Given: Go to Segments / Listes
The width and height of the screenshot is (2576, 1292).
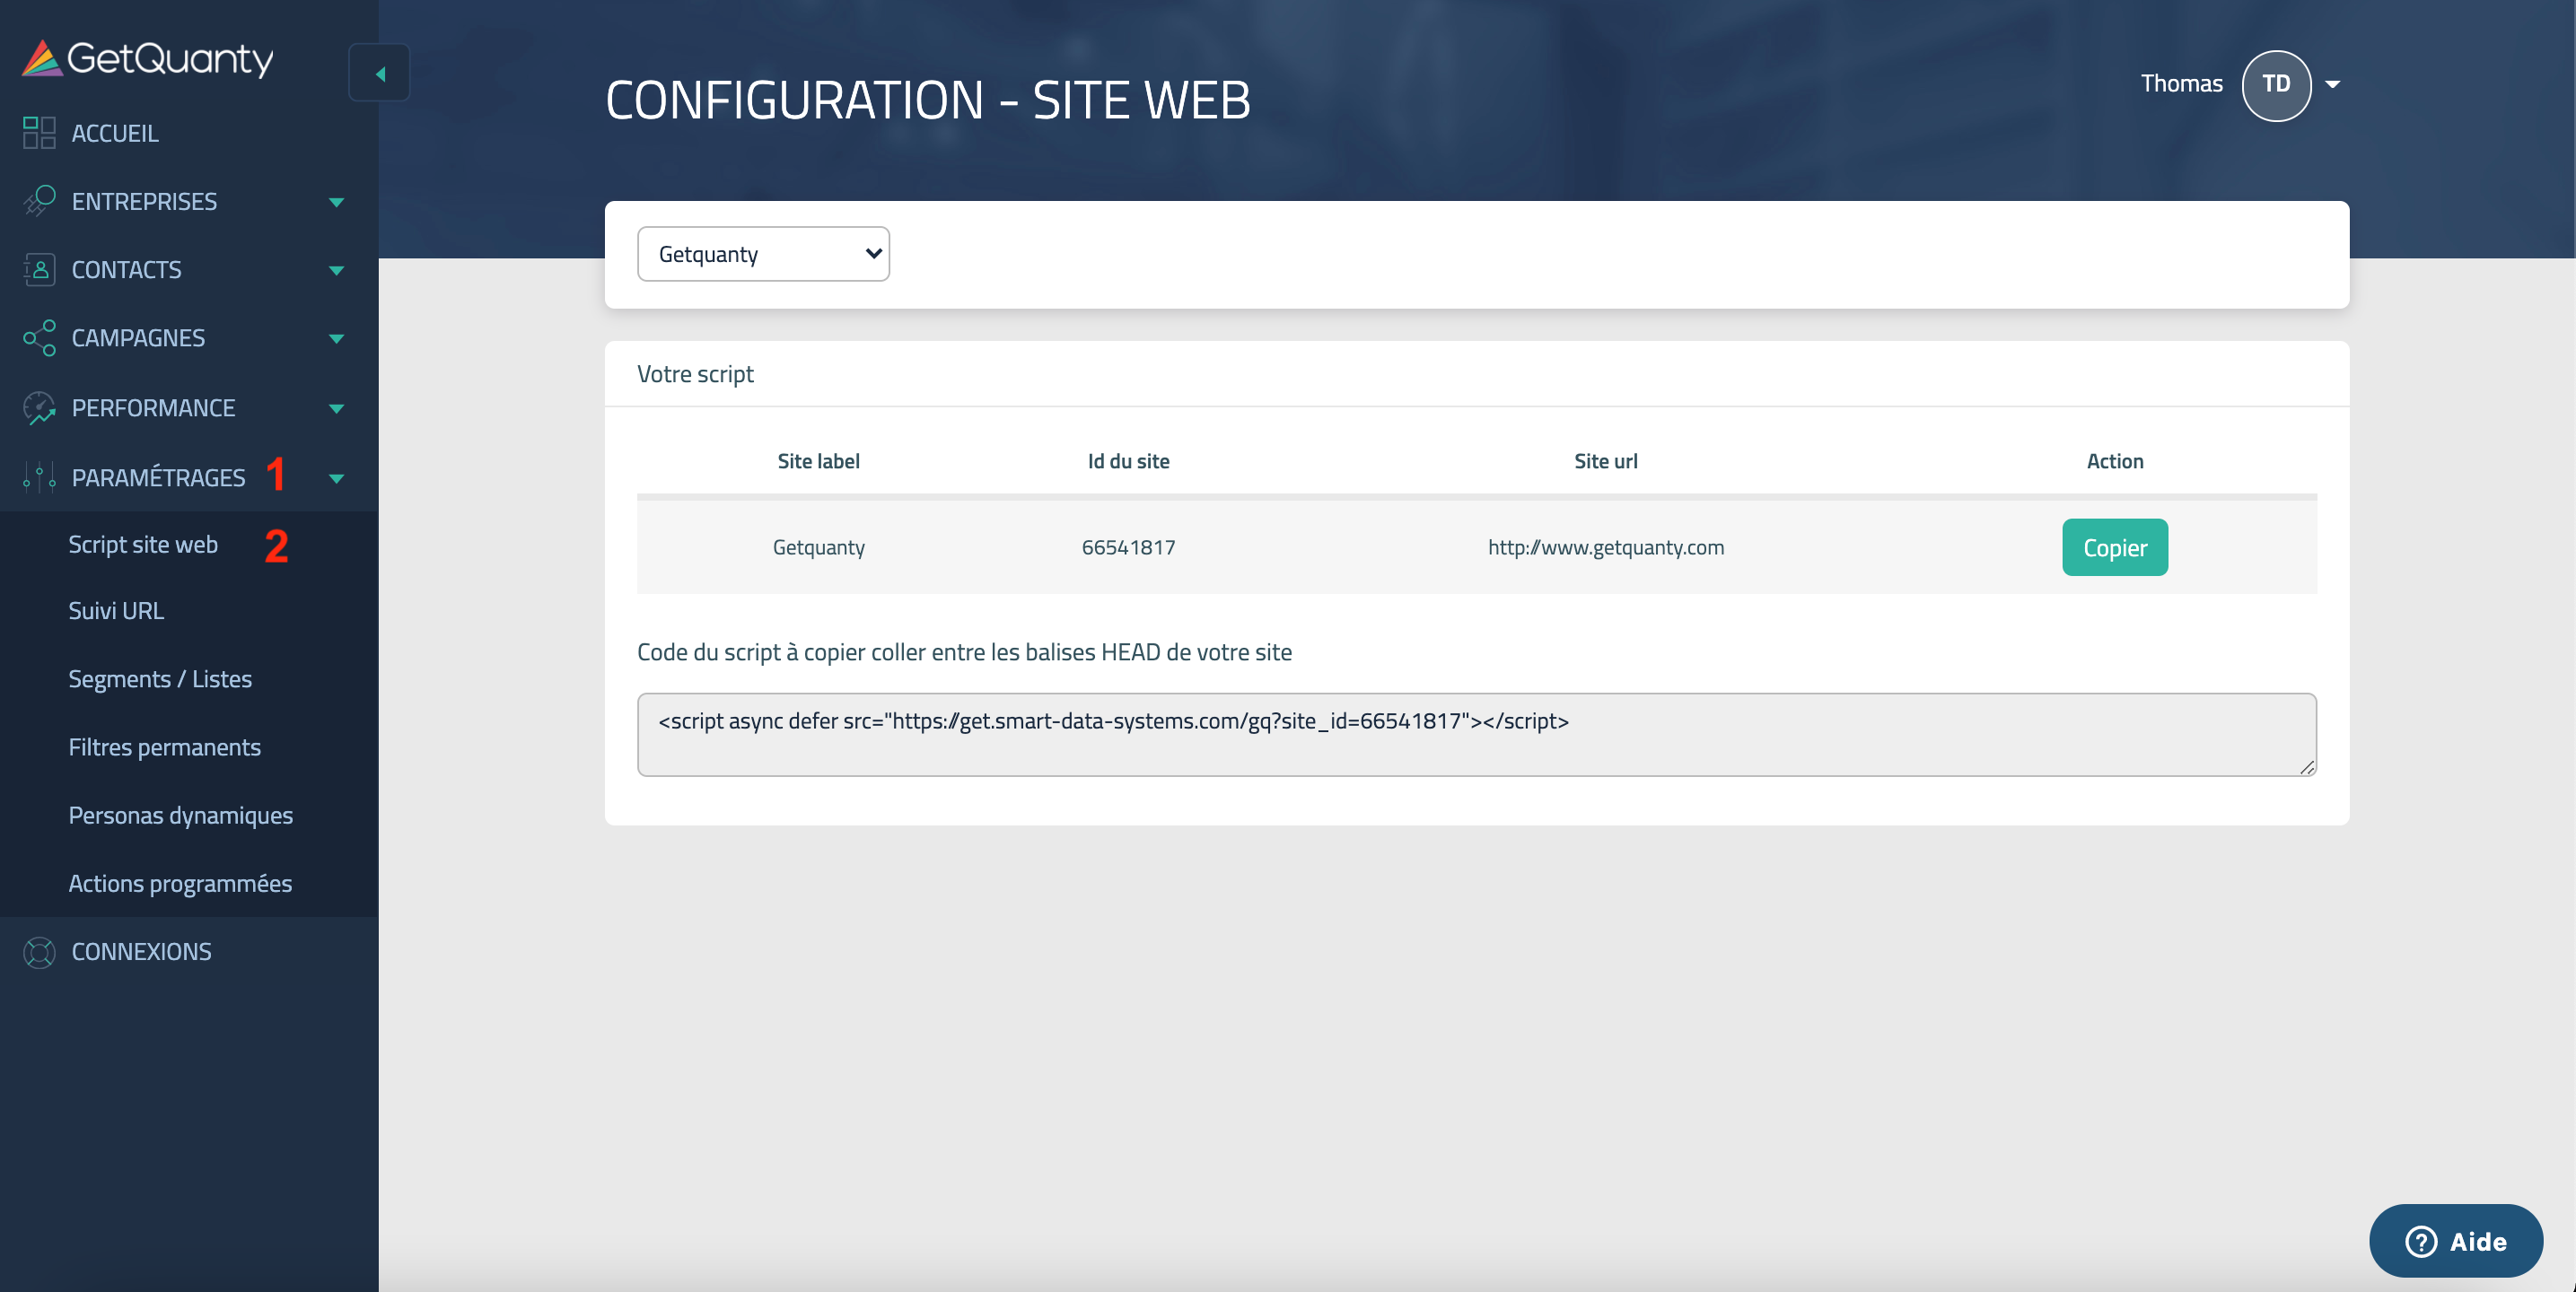Looking at the screenshot, I should point(160,679).
